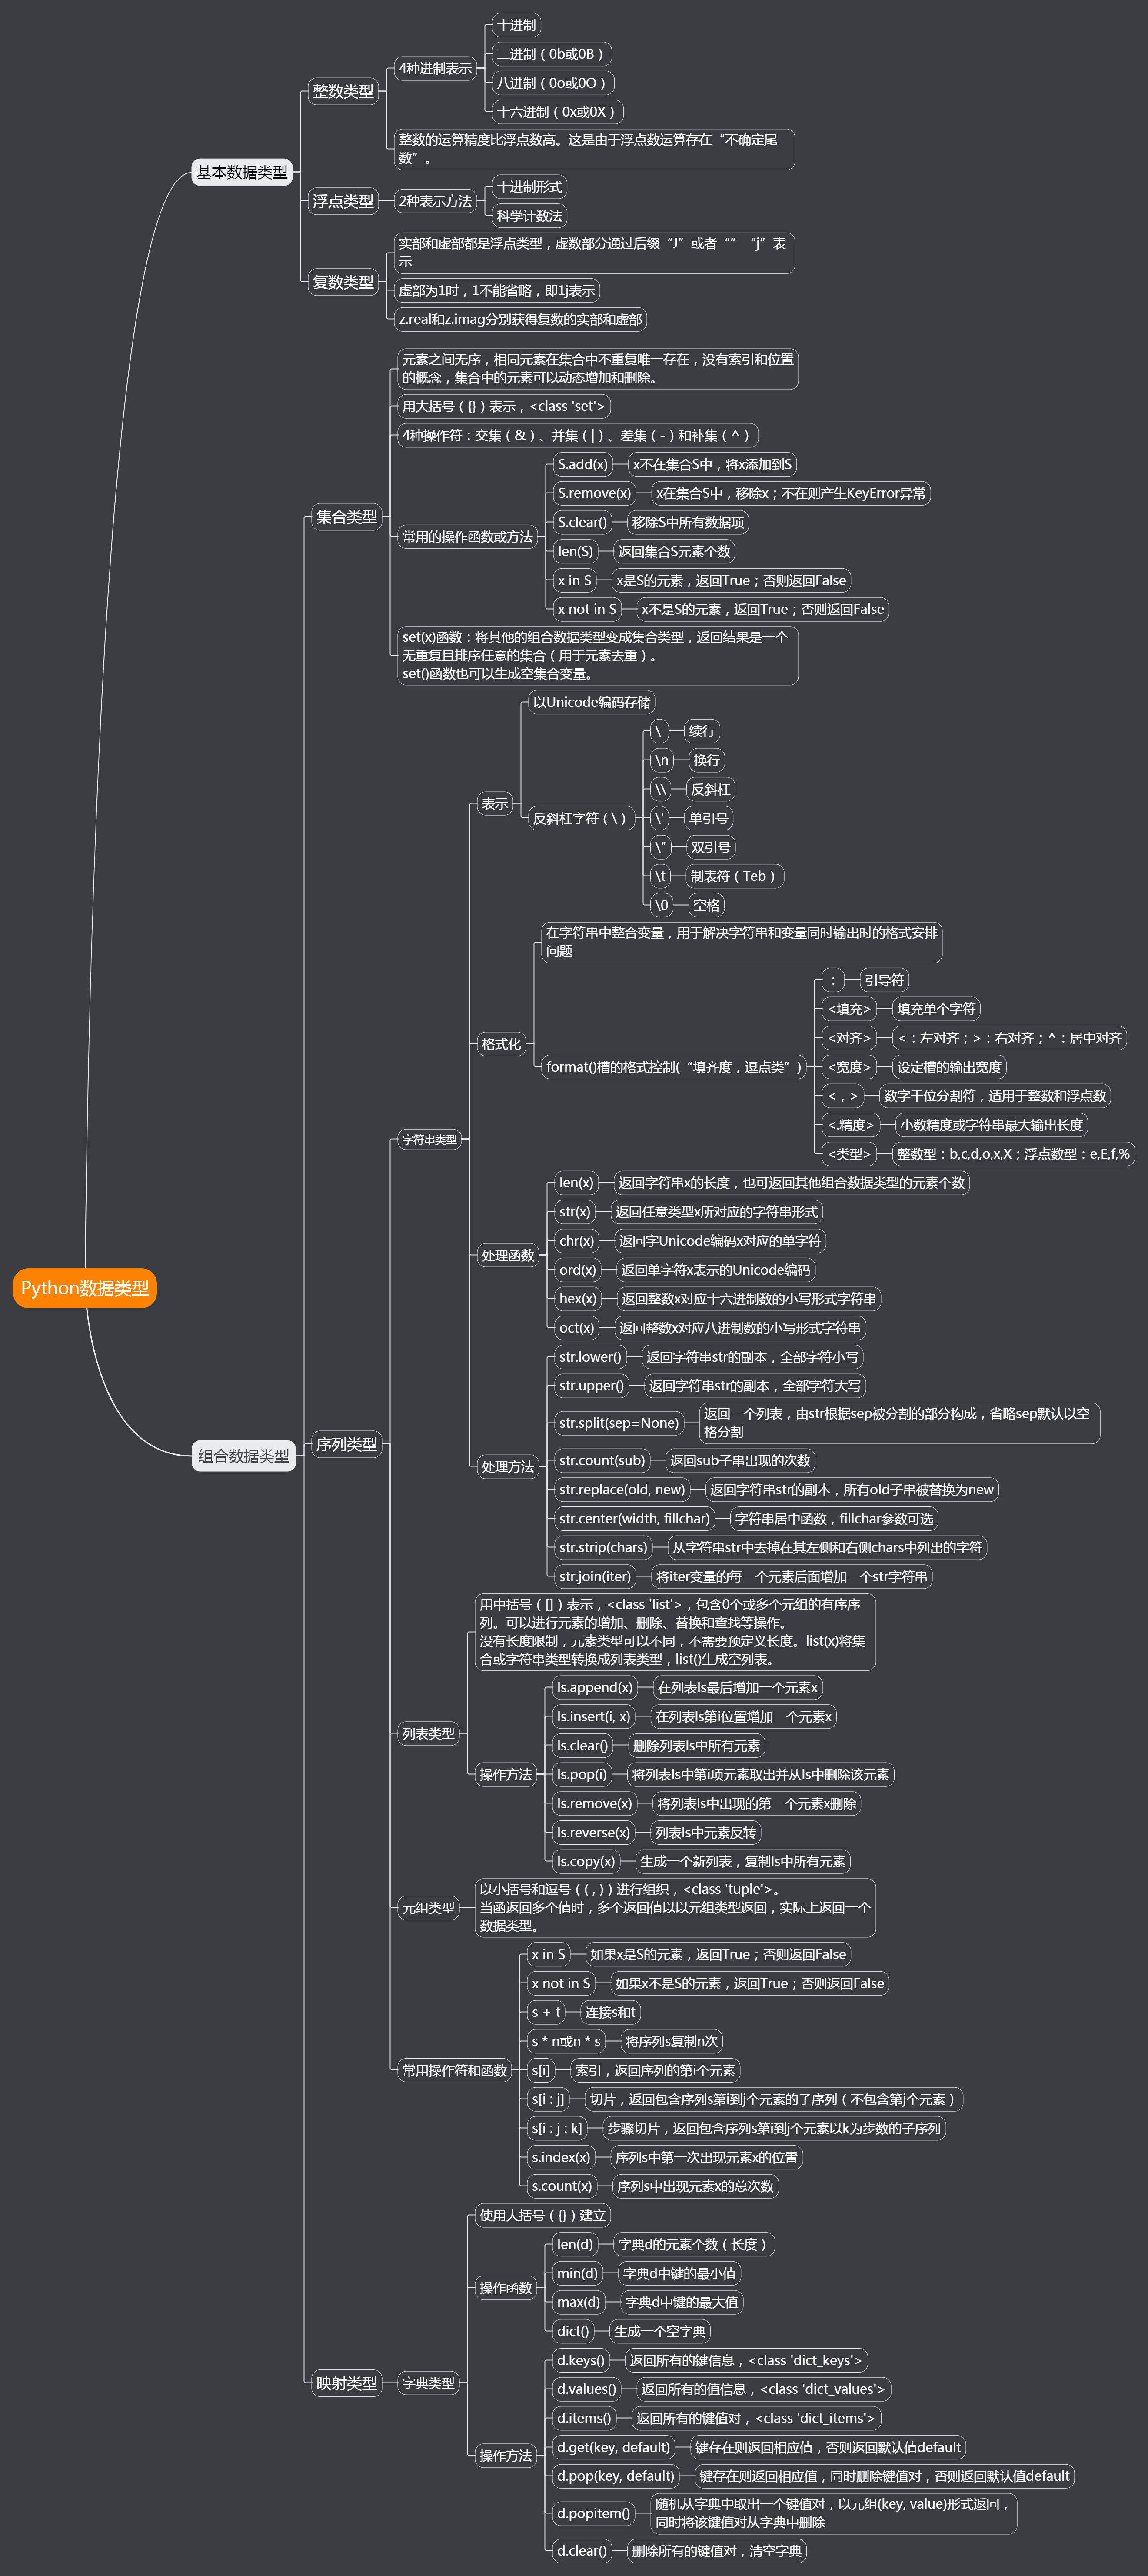Select the 集合类型 node
Screen dimensions: 1148x2576
coord(347,517)
